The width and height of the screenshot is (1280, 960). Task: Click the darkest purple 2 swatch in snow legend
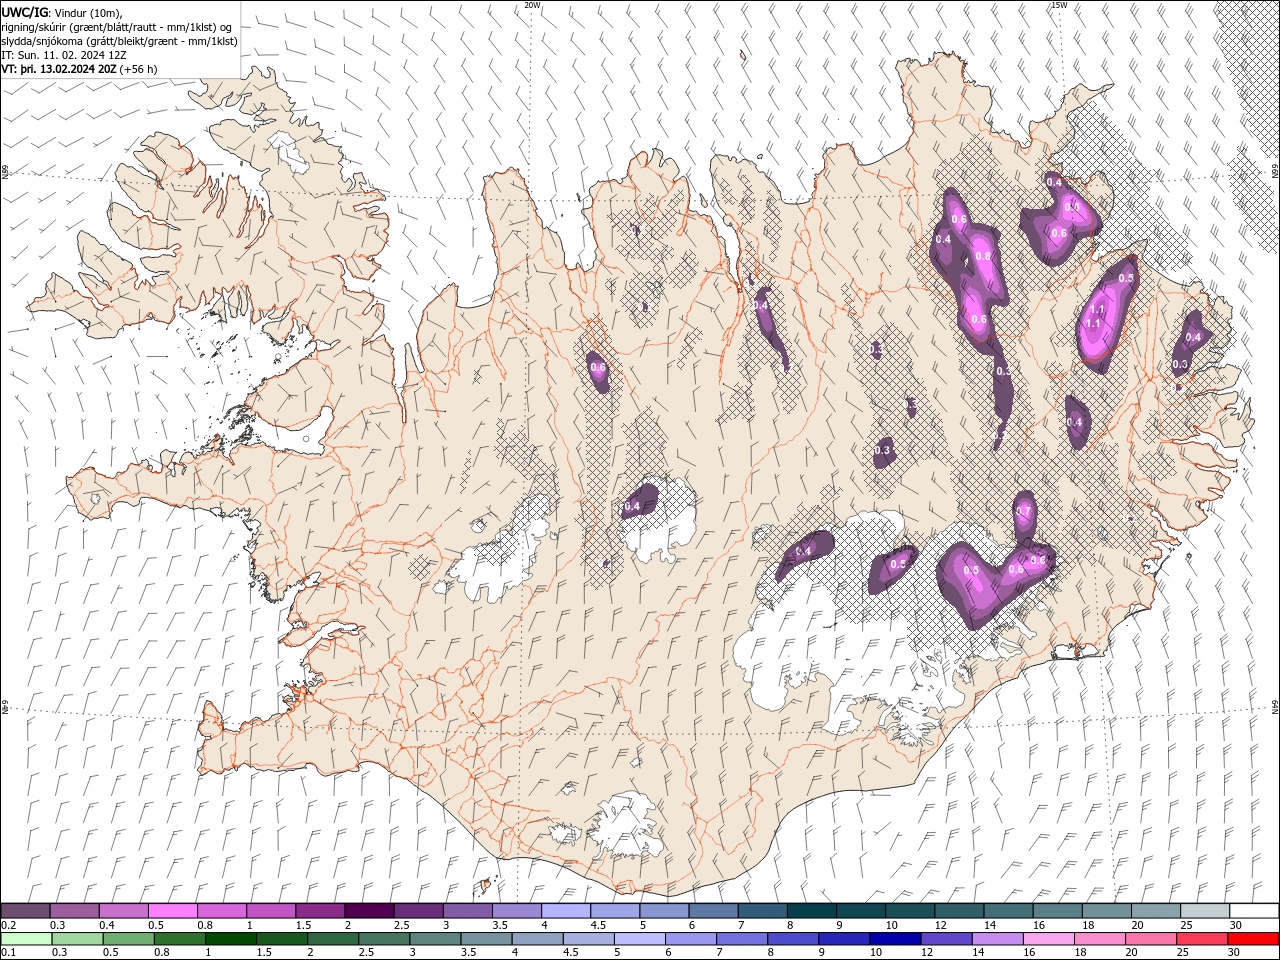pyautogui.click(x=370, y=911)
